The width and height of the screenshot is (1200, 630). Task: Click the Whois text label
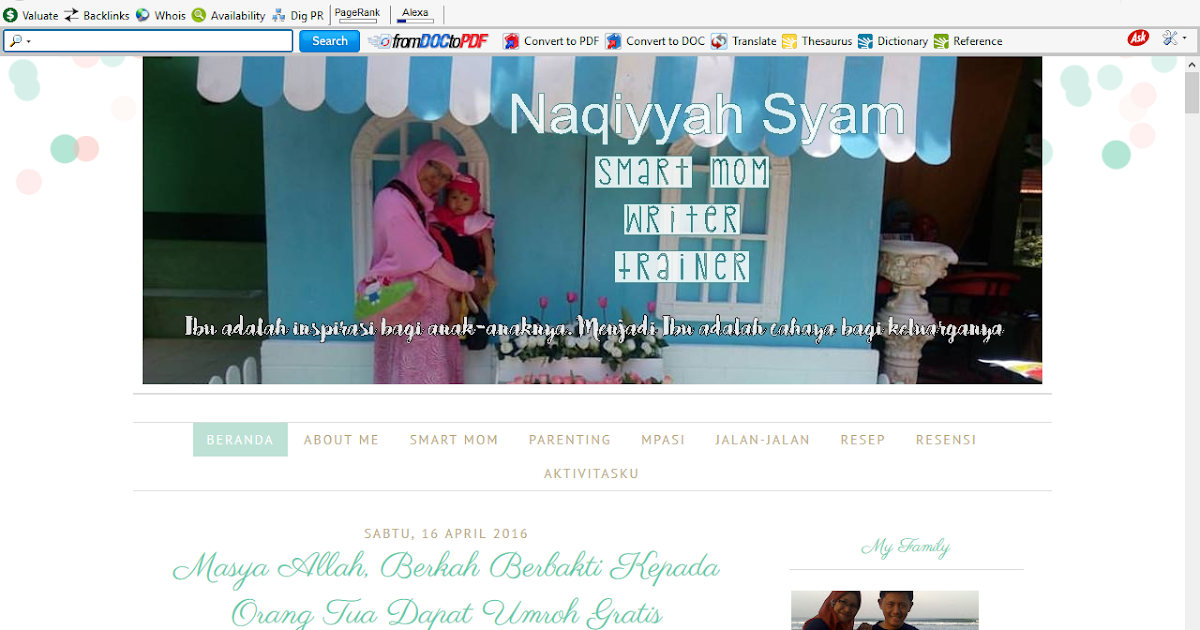click(x=170, y=15)
